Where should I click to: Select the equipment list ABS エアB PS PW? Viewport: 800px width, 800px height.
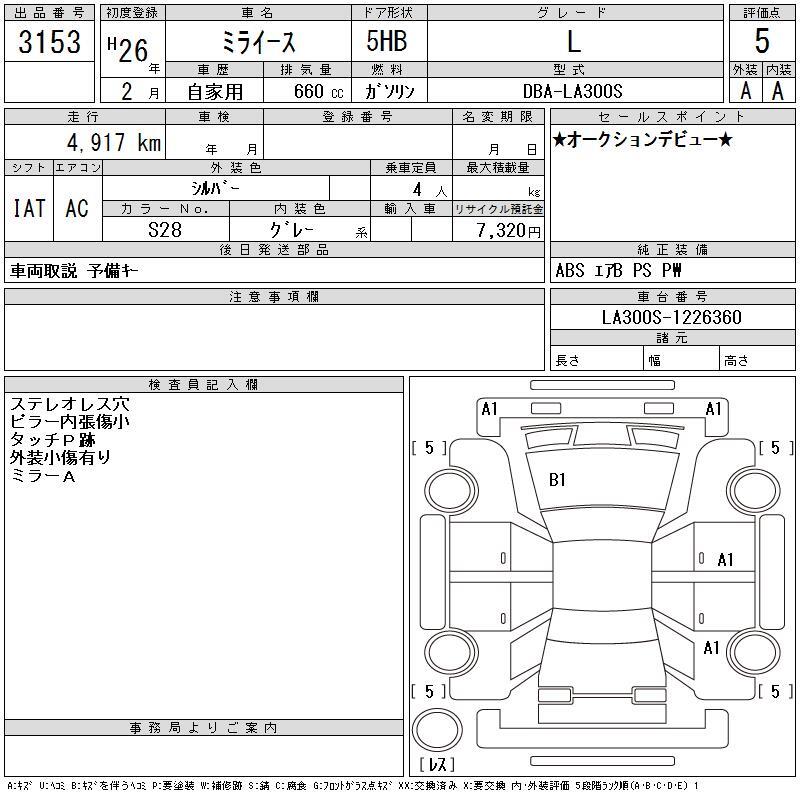[x=618, y=270]
